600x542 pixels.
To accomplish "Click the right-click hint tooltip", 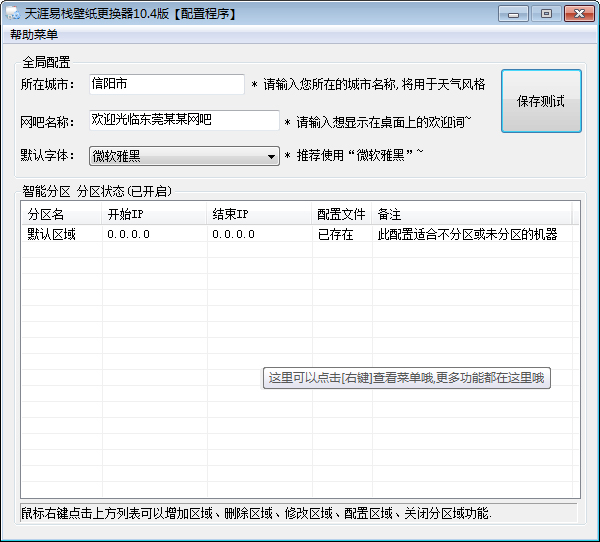I will pos(407,378).
